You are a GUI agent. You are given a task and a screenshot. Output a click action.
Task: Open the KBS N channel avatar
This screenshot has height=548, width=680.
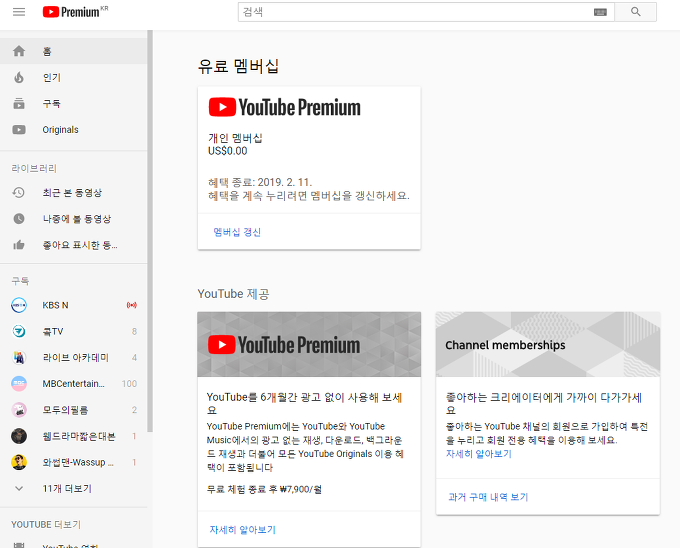tap(19, 305)
